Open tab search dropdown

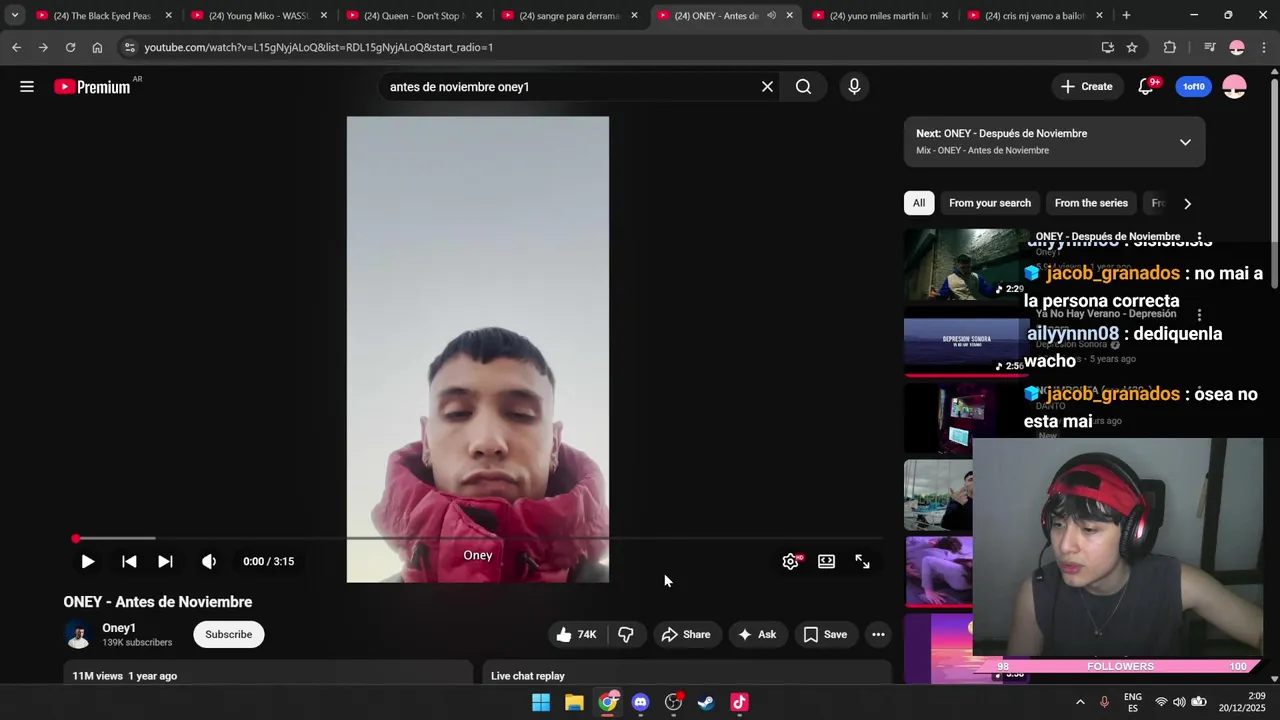14,16
